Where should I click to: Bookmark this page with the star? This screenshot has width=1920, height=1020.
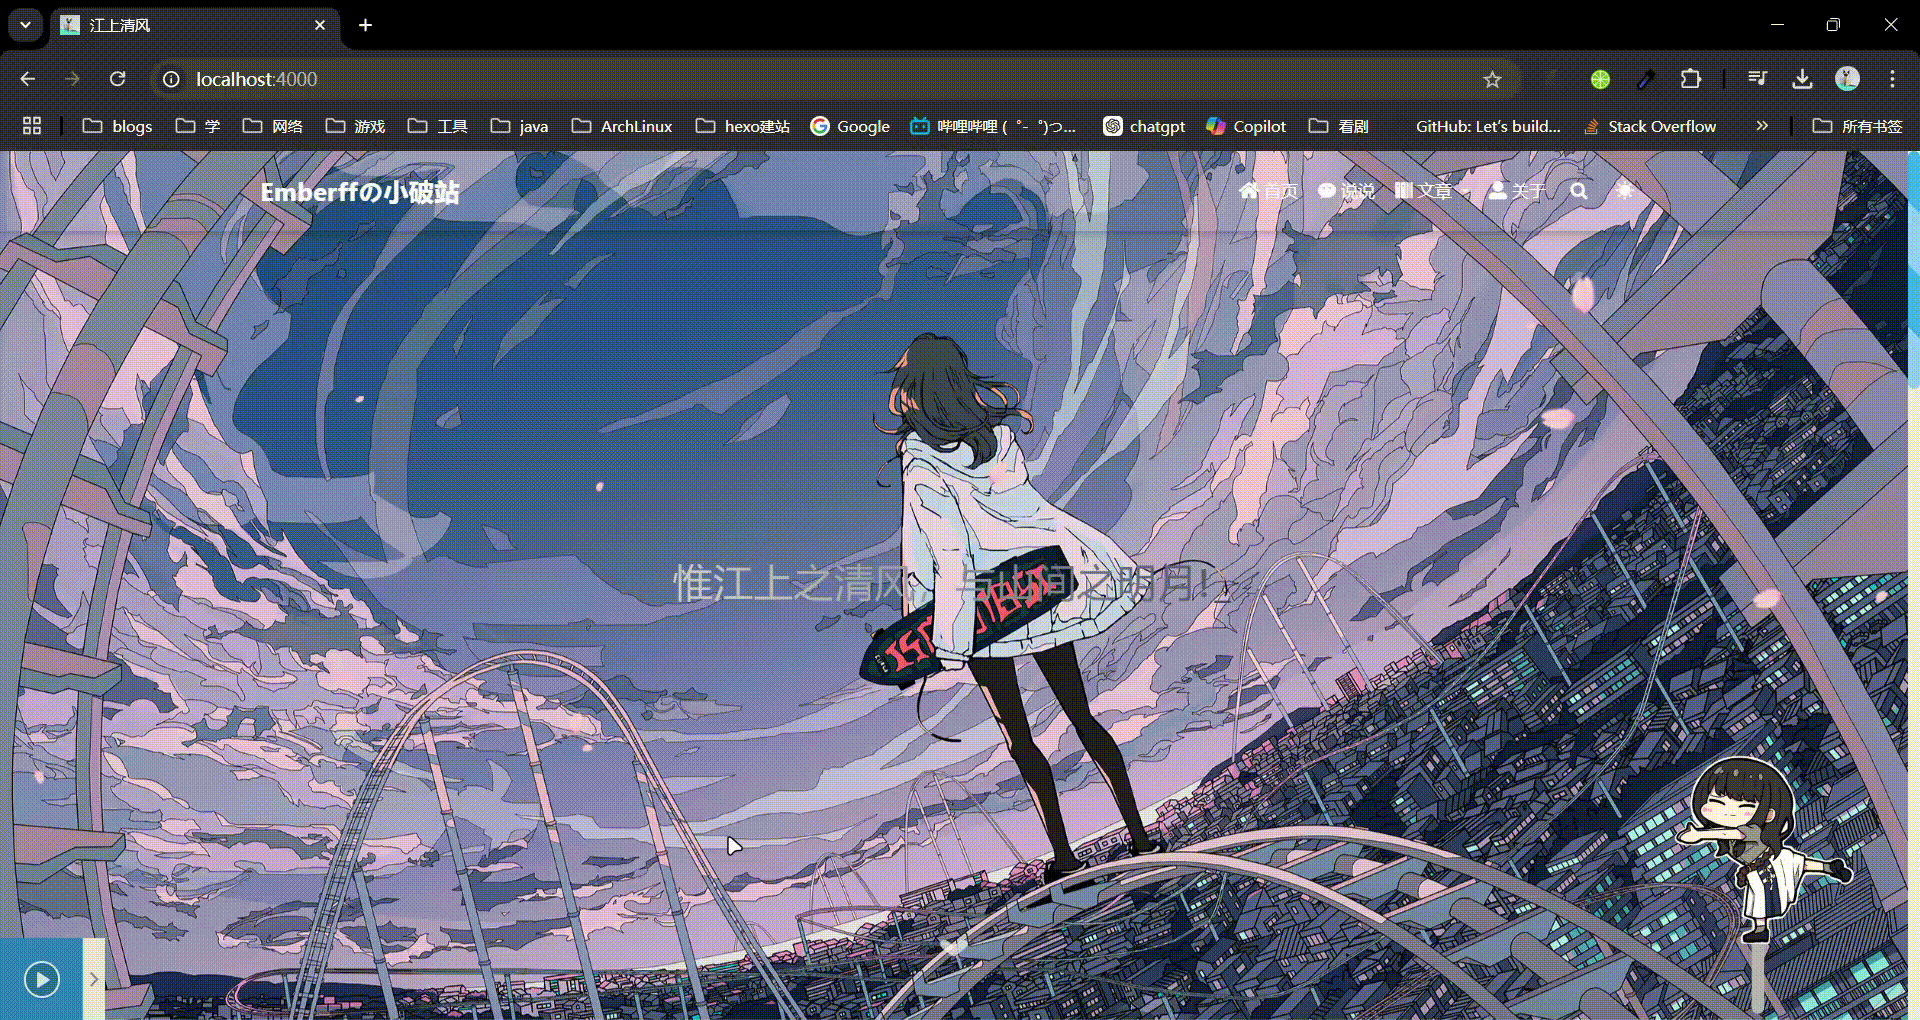click(x=1492, y=79)
